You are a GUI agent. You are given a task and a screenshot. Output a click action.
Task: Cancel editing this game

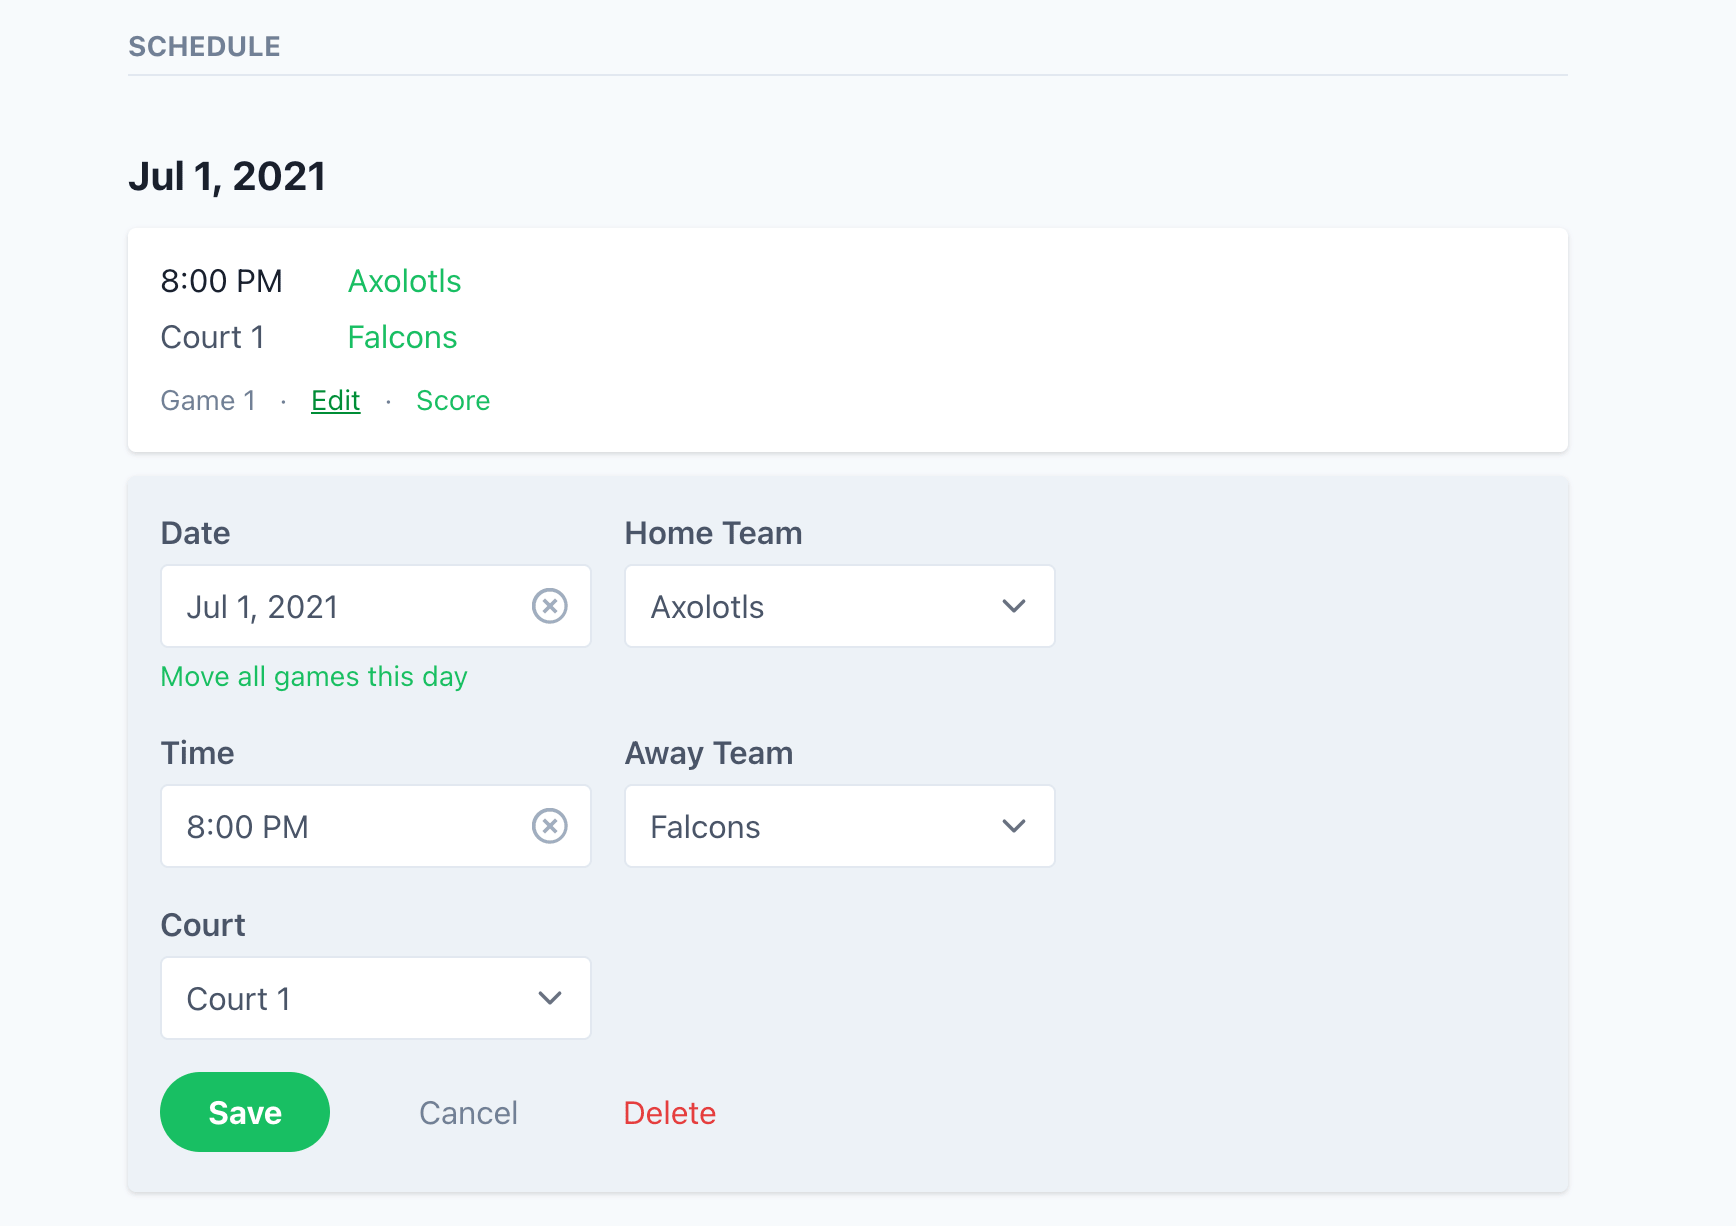coord(468,1112)
